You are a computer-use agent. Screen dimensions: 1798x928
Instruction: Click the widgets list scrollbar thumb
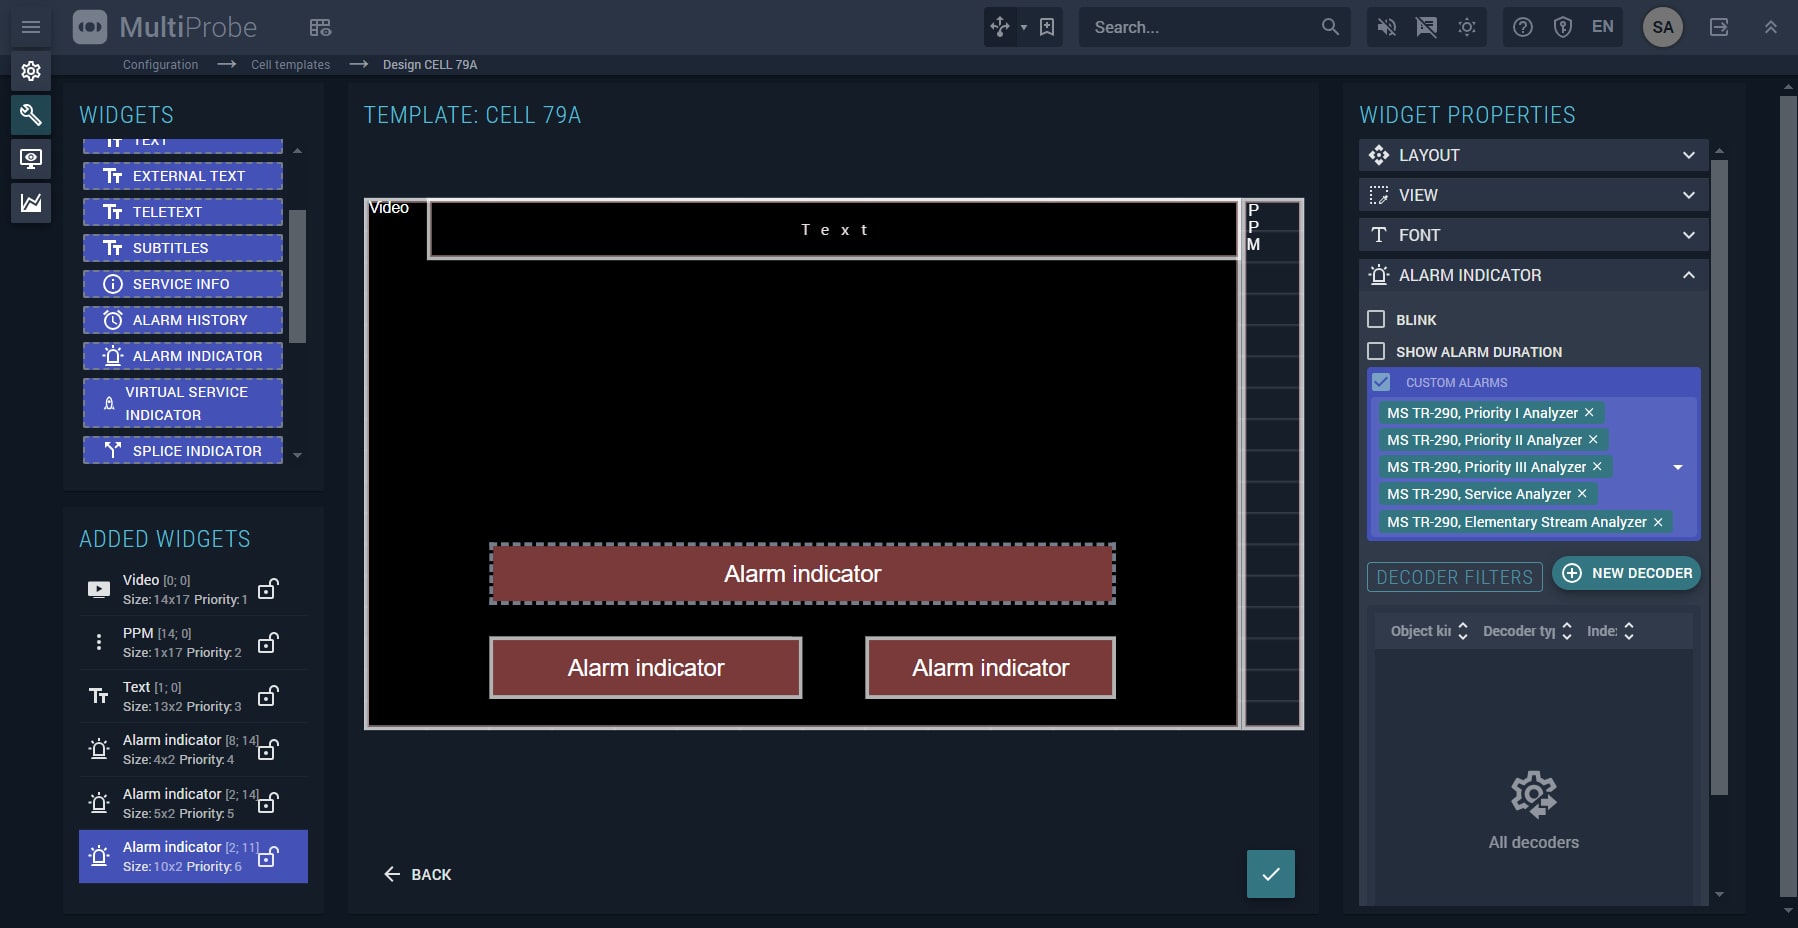pos(297,275)
